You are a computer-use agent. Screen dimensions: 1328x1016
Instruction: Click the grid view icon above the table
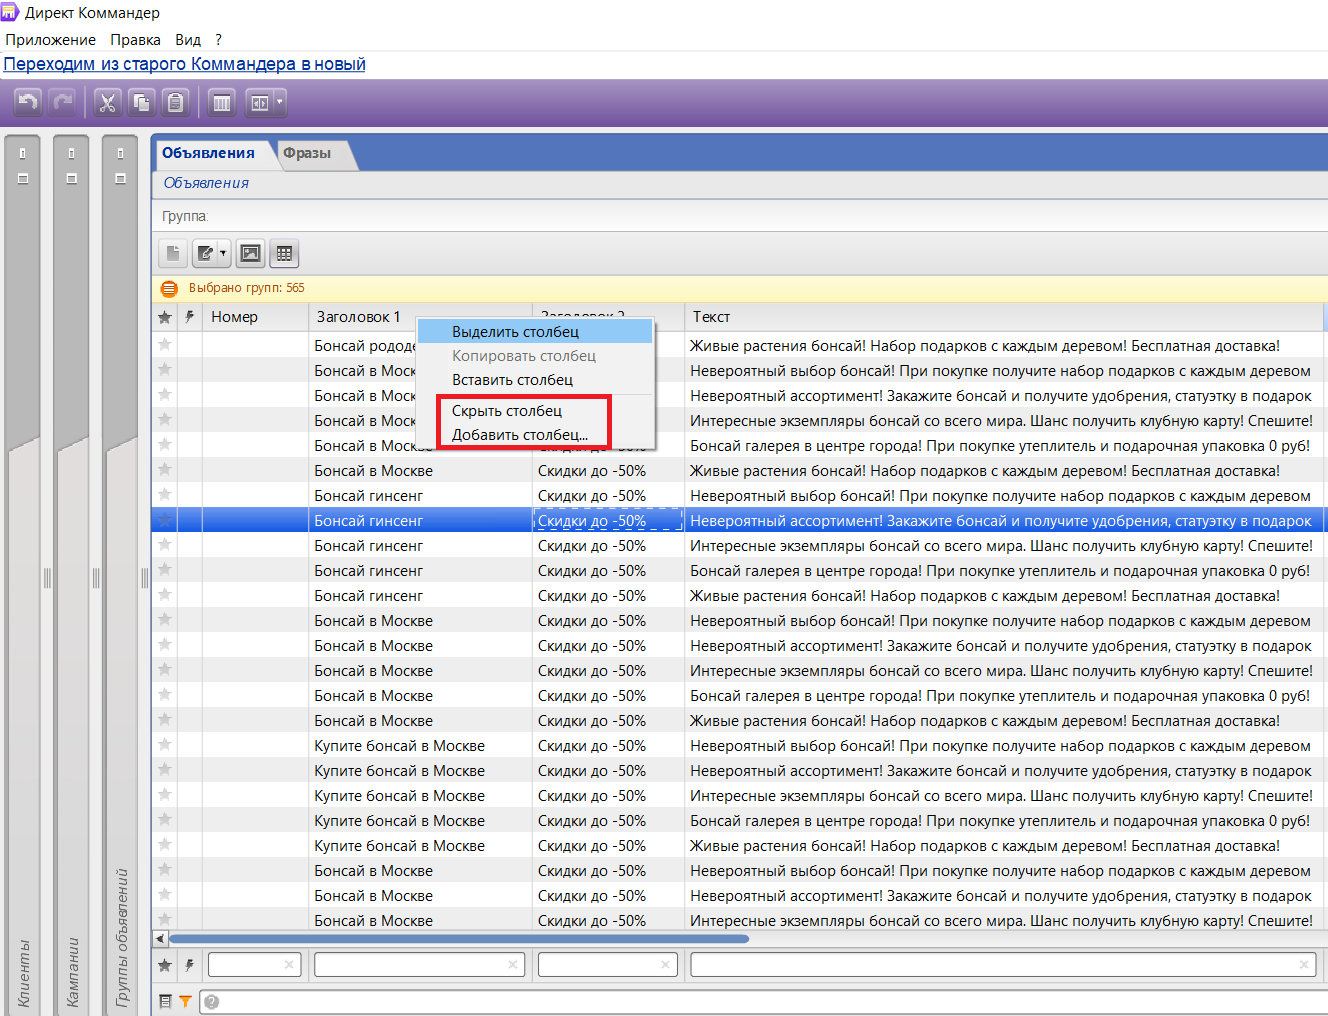(284, 254)
